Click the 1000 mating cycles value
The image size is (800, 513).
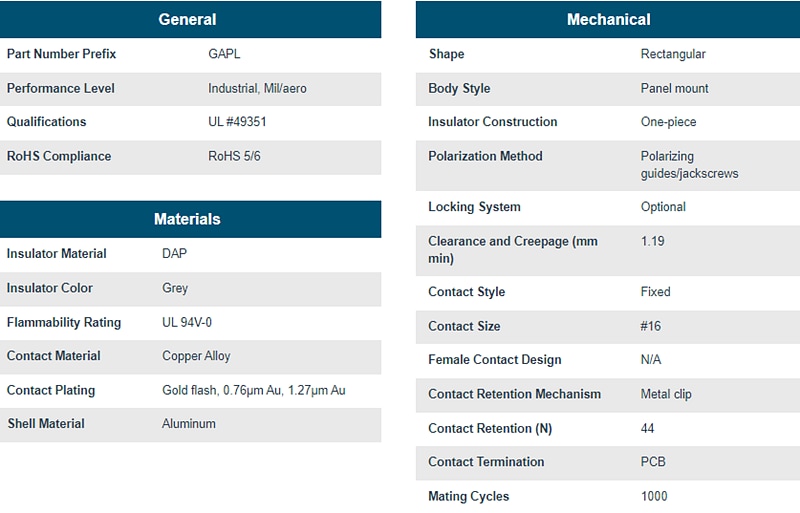654,496
